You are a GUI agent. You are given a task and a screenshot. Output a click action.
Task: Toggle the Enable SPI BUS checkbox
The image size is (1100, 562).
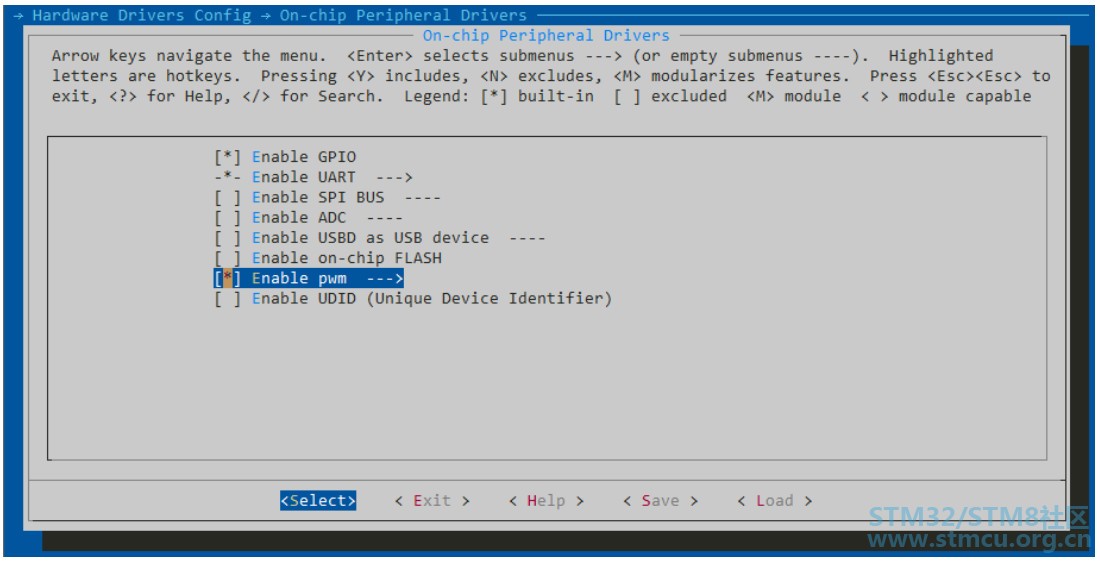(227, 197)
